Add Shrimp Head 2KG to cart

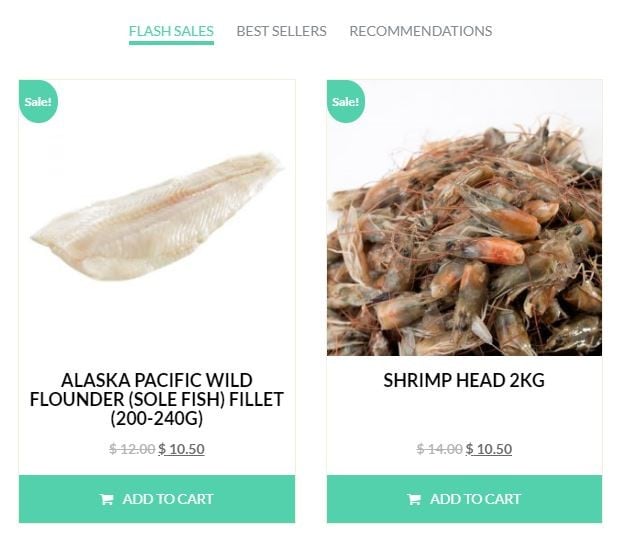point(464,499)
